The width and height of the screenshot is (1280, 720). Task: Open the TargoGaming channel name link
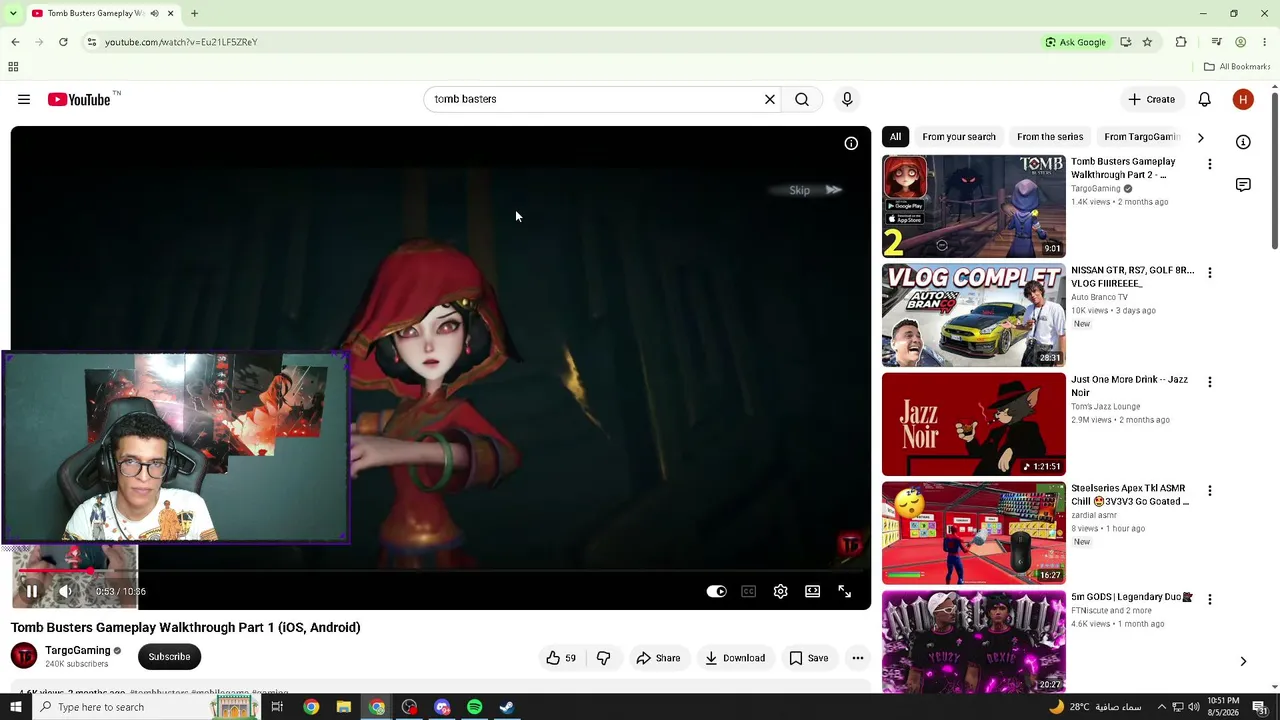click(78, 651)
